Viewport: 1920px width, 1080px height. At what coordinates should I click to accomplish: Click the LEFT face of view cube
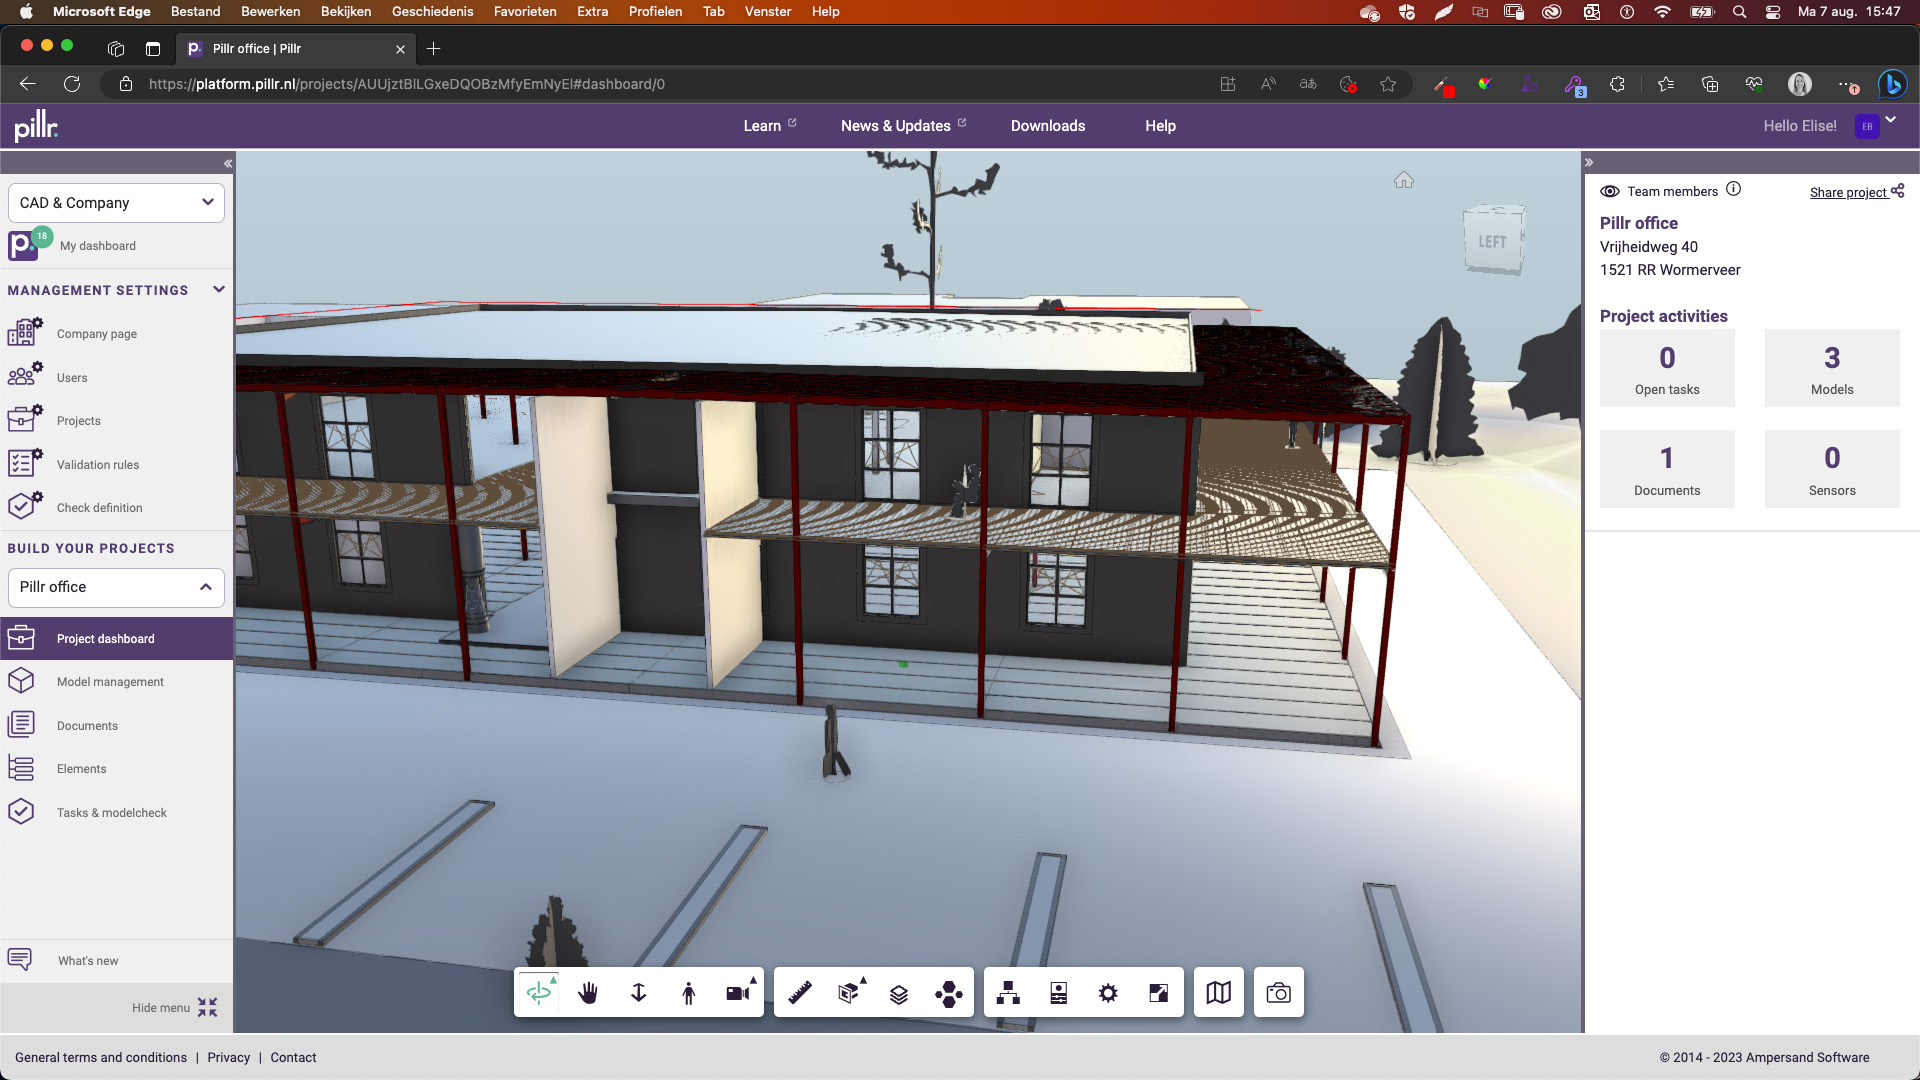point(1492,240)
